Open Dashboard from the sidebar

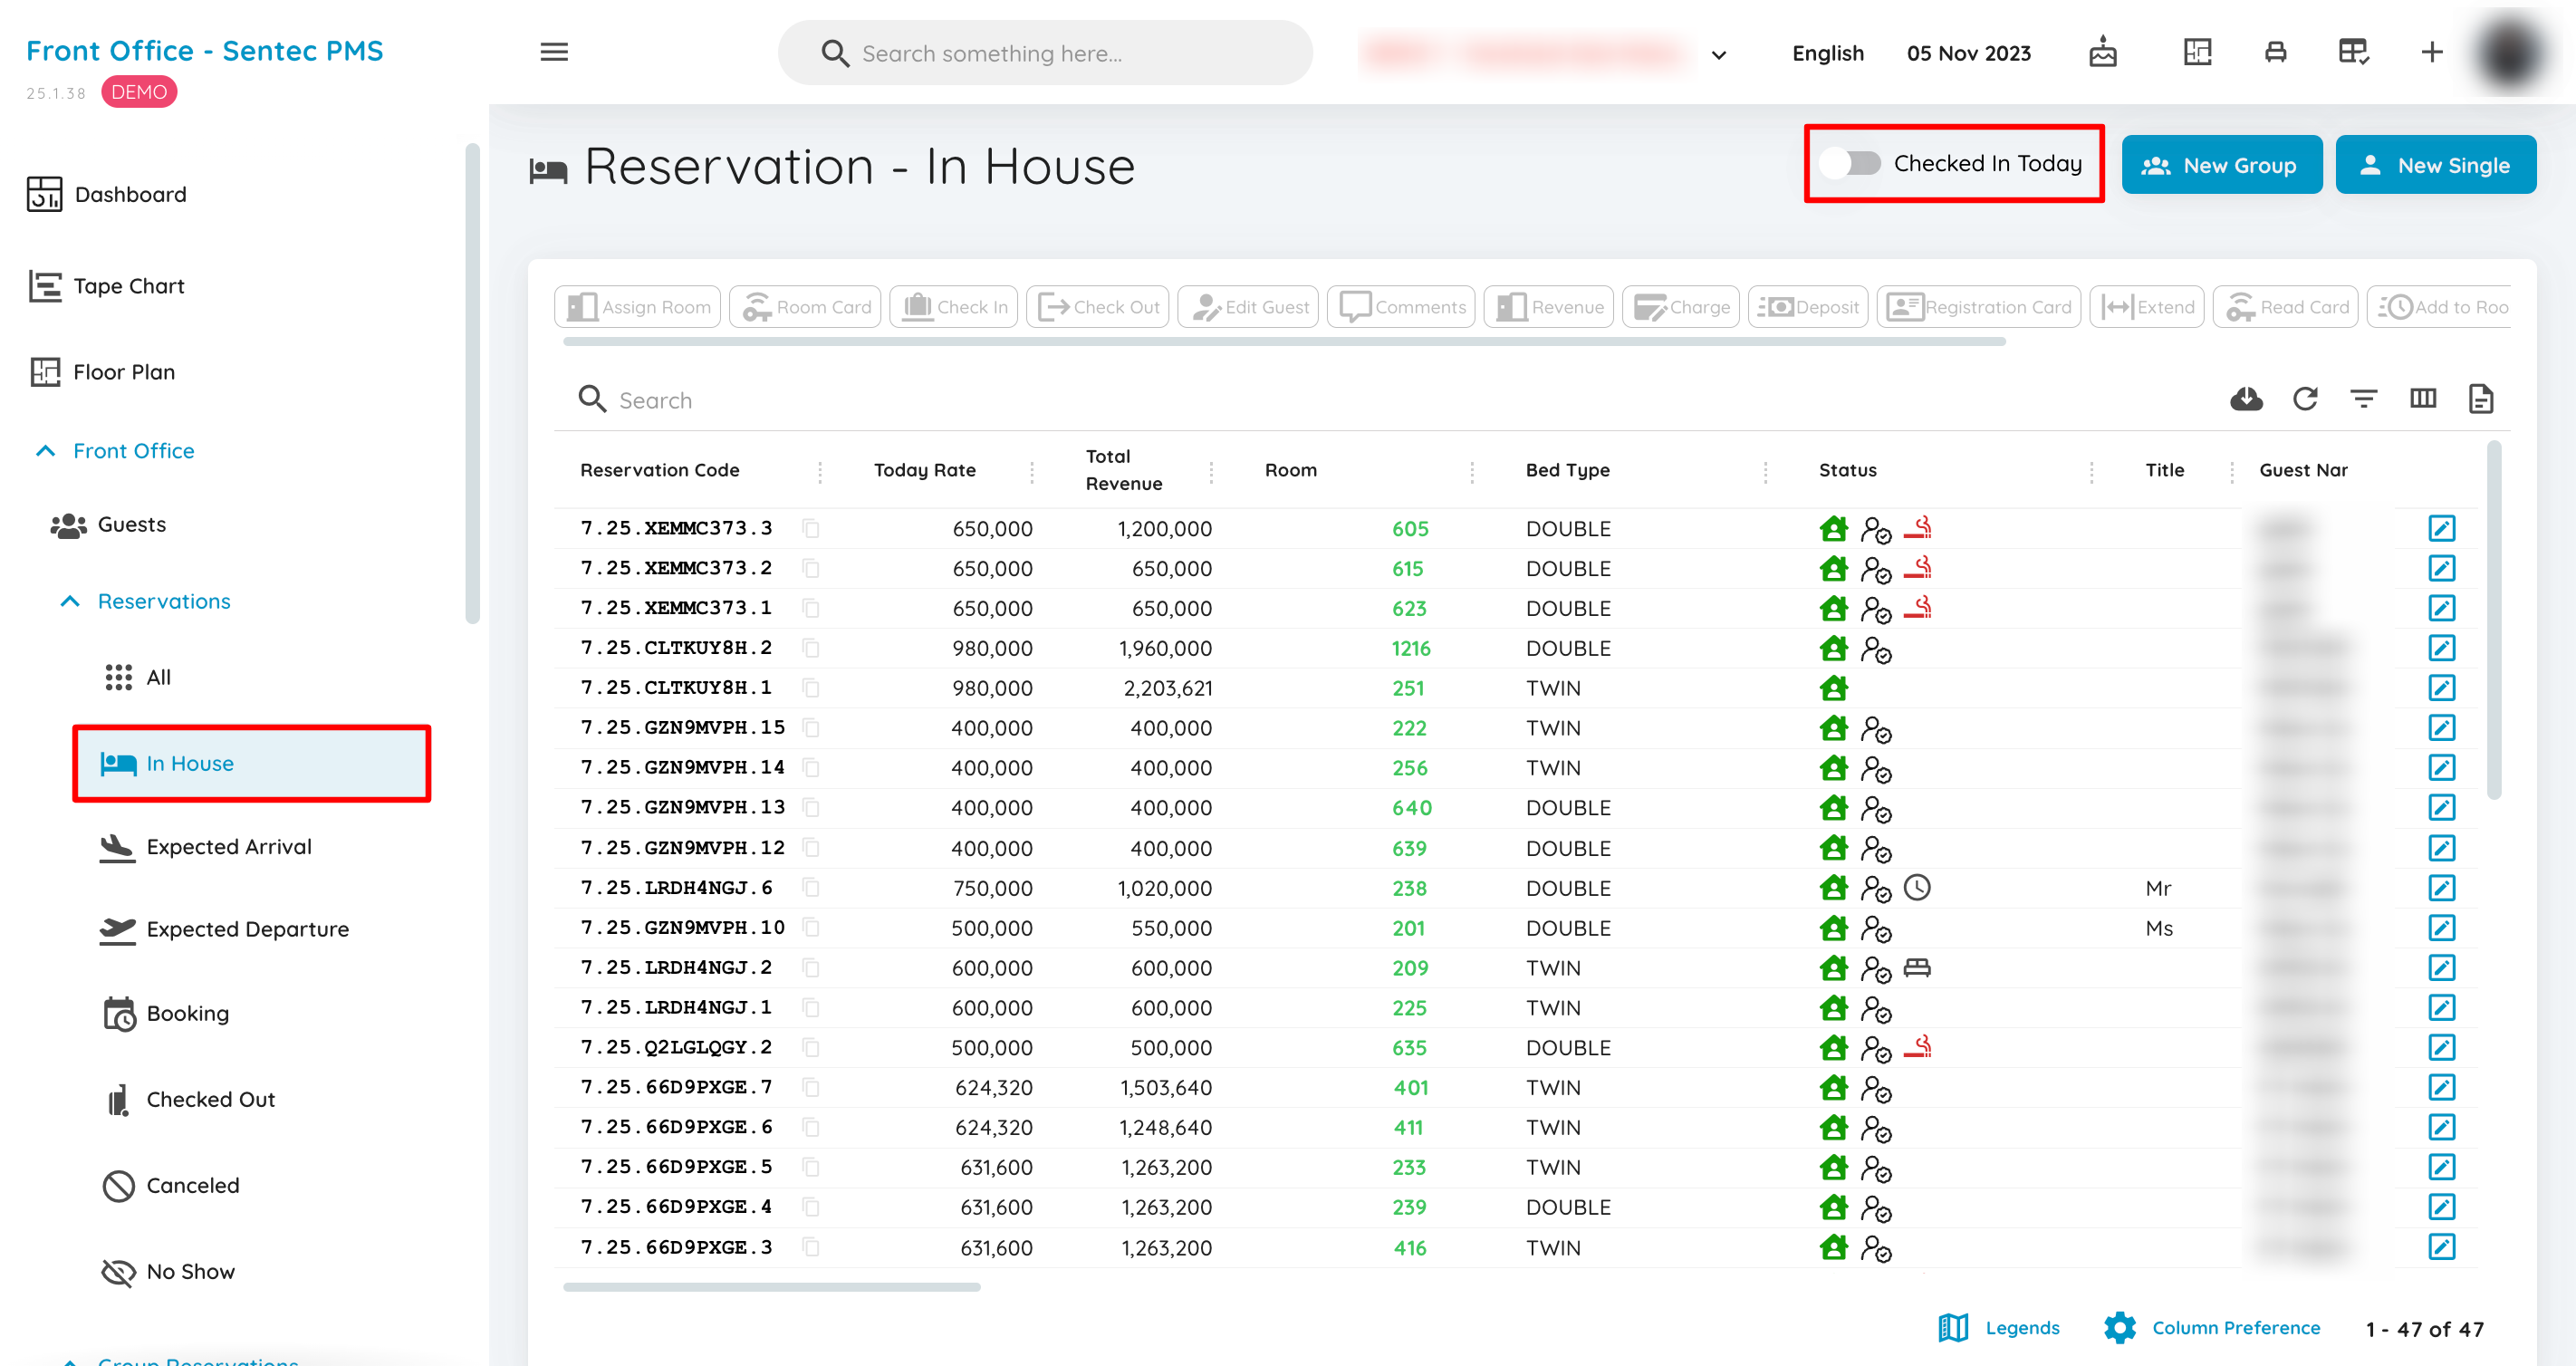coord(107,194)
